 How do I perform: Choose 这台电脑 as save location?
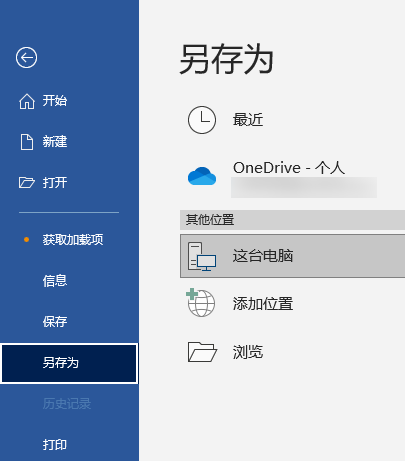293,256
